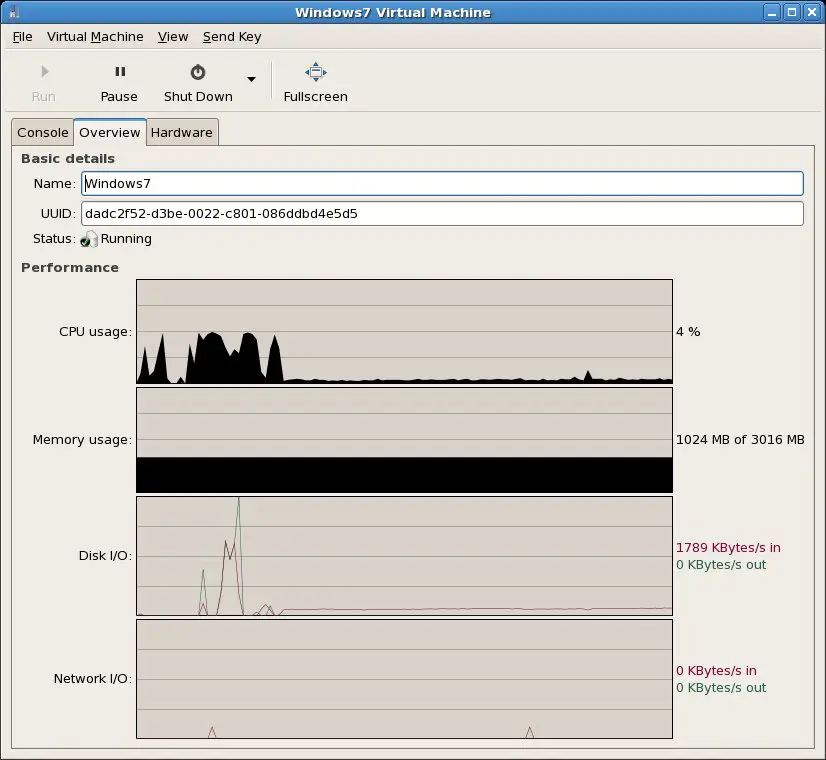Click the Running status icon
The image size is (826, 760).
click(89, 239)
